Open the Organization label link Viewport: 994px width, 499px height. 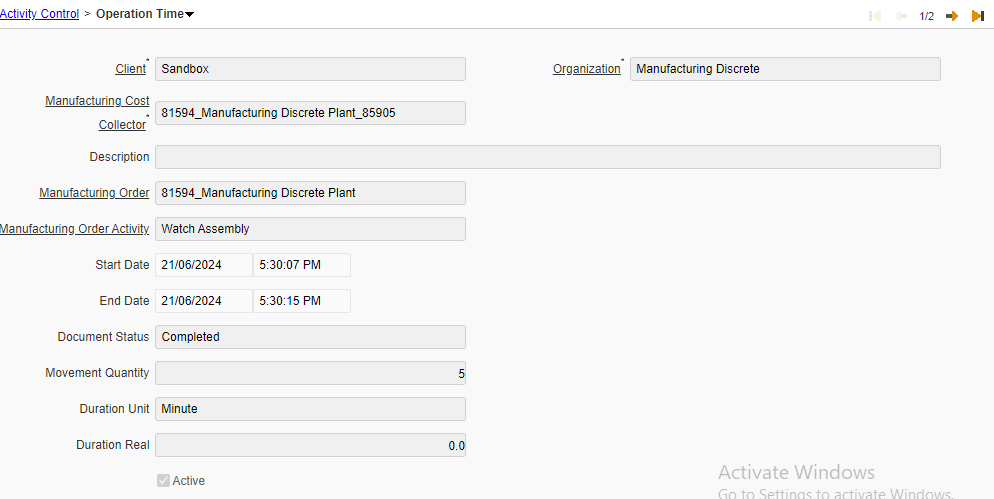pos(586,69)
